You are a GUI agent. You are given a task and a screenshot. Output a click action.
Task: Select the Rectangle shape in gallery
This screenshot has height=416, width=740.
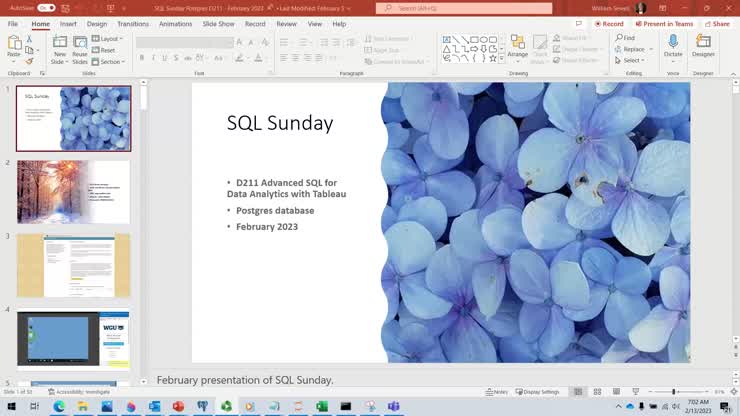[x=474, y=40]
